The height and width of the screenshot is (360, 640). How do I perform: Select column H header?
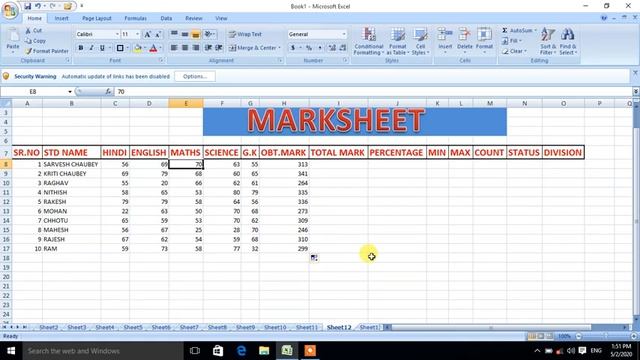coord(284,104)
